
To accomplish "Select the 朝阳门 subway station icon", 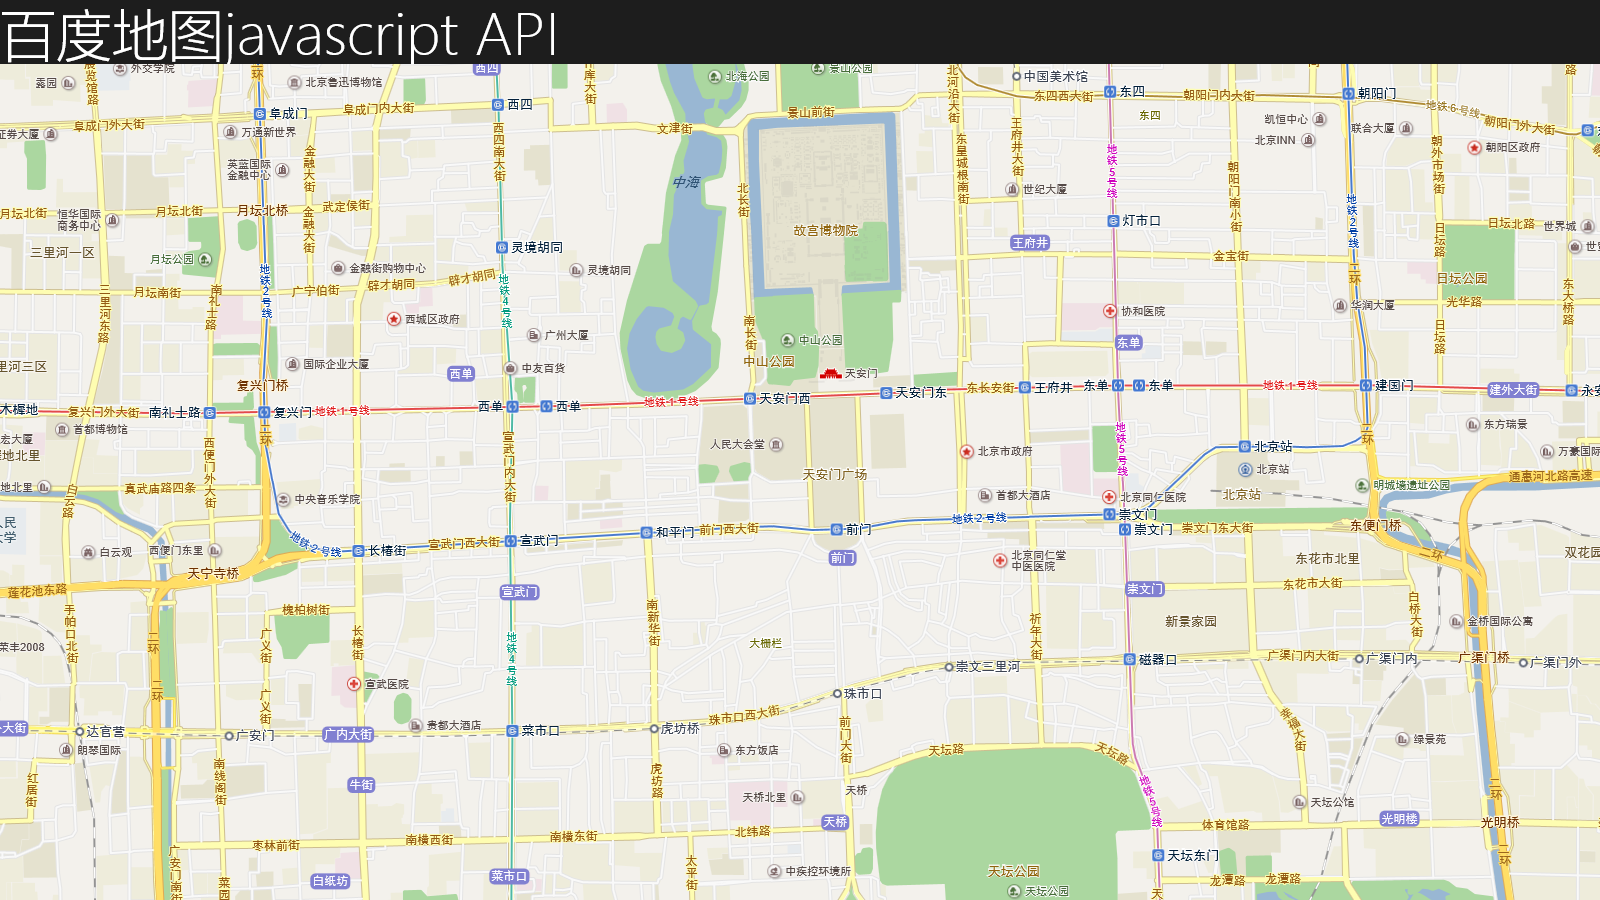I will pyautogui.click(x=1349, y=93).
